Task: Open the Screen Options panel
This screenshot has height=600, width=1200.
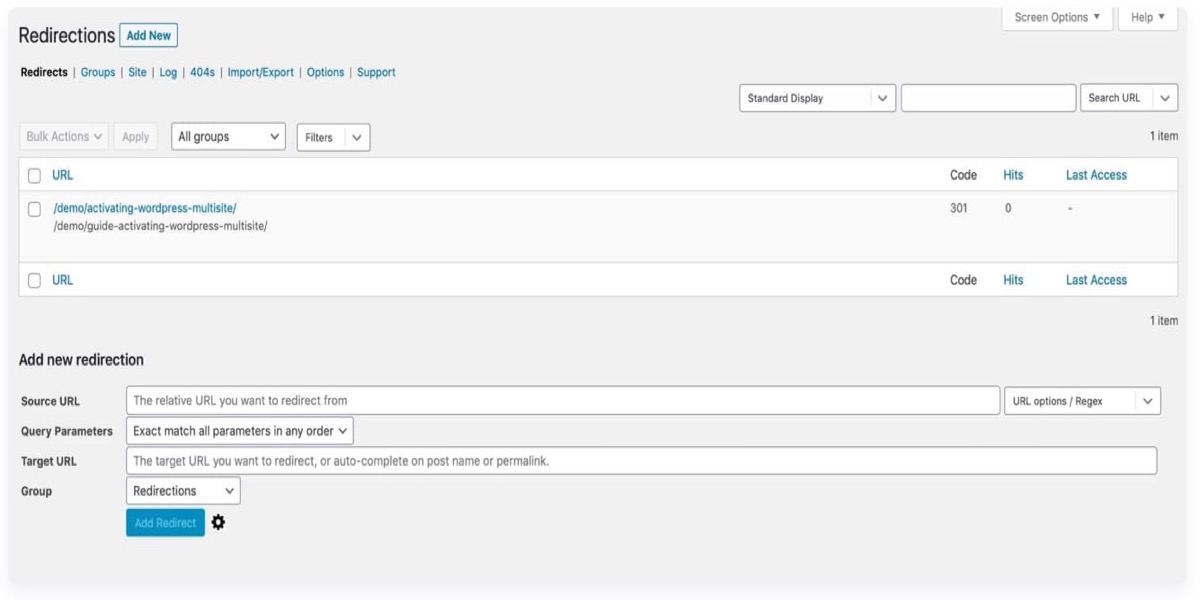Action: 1057,18
